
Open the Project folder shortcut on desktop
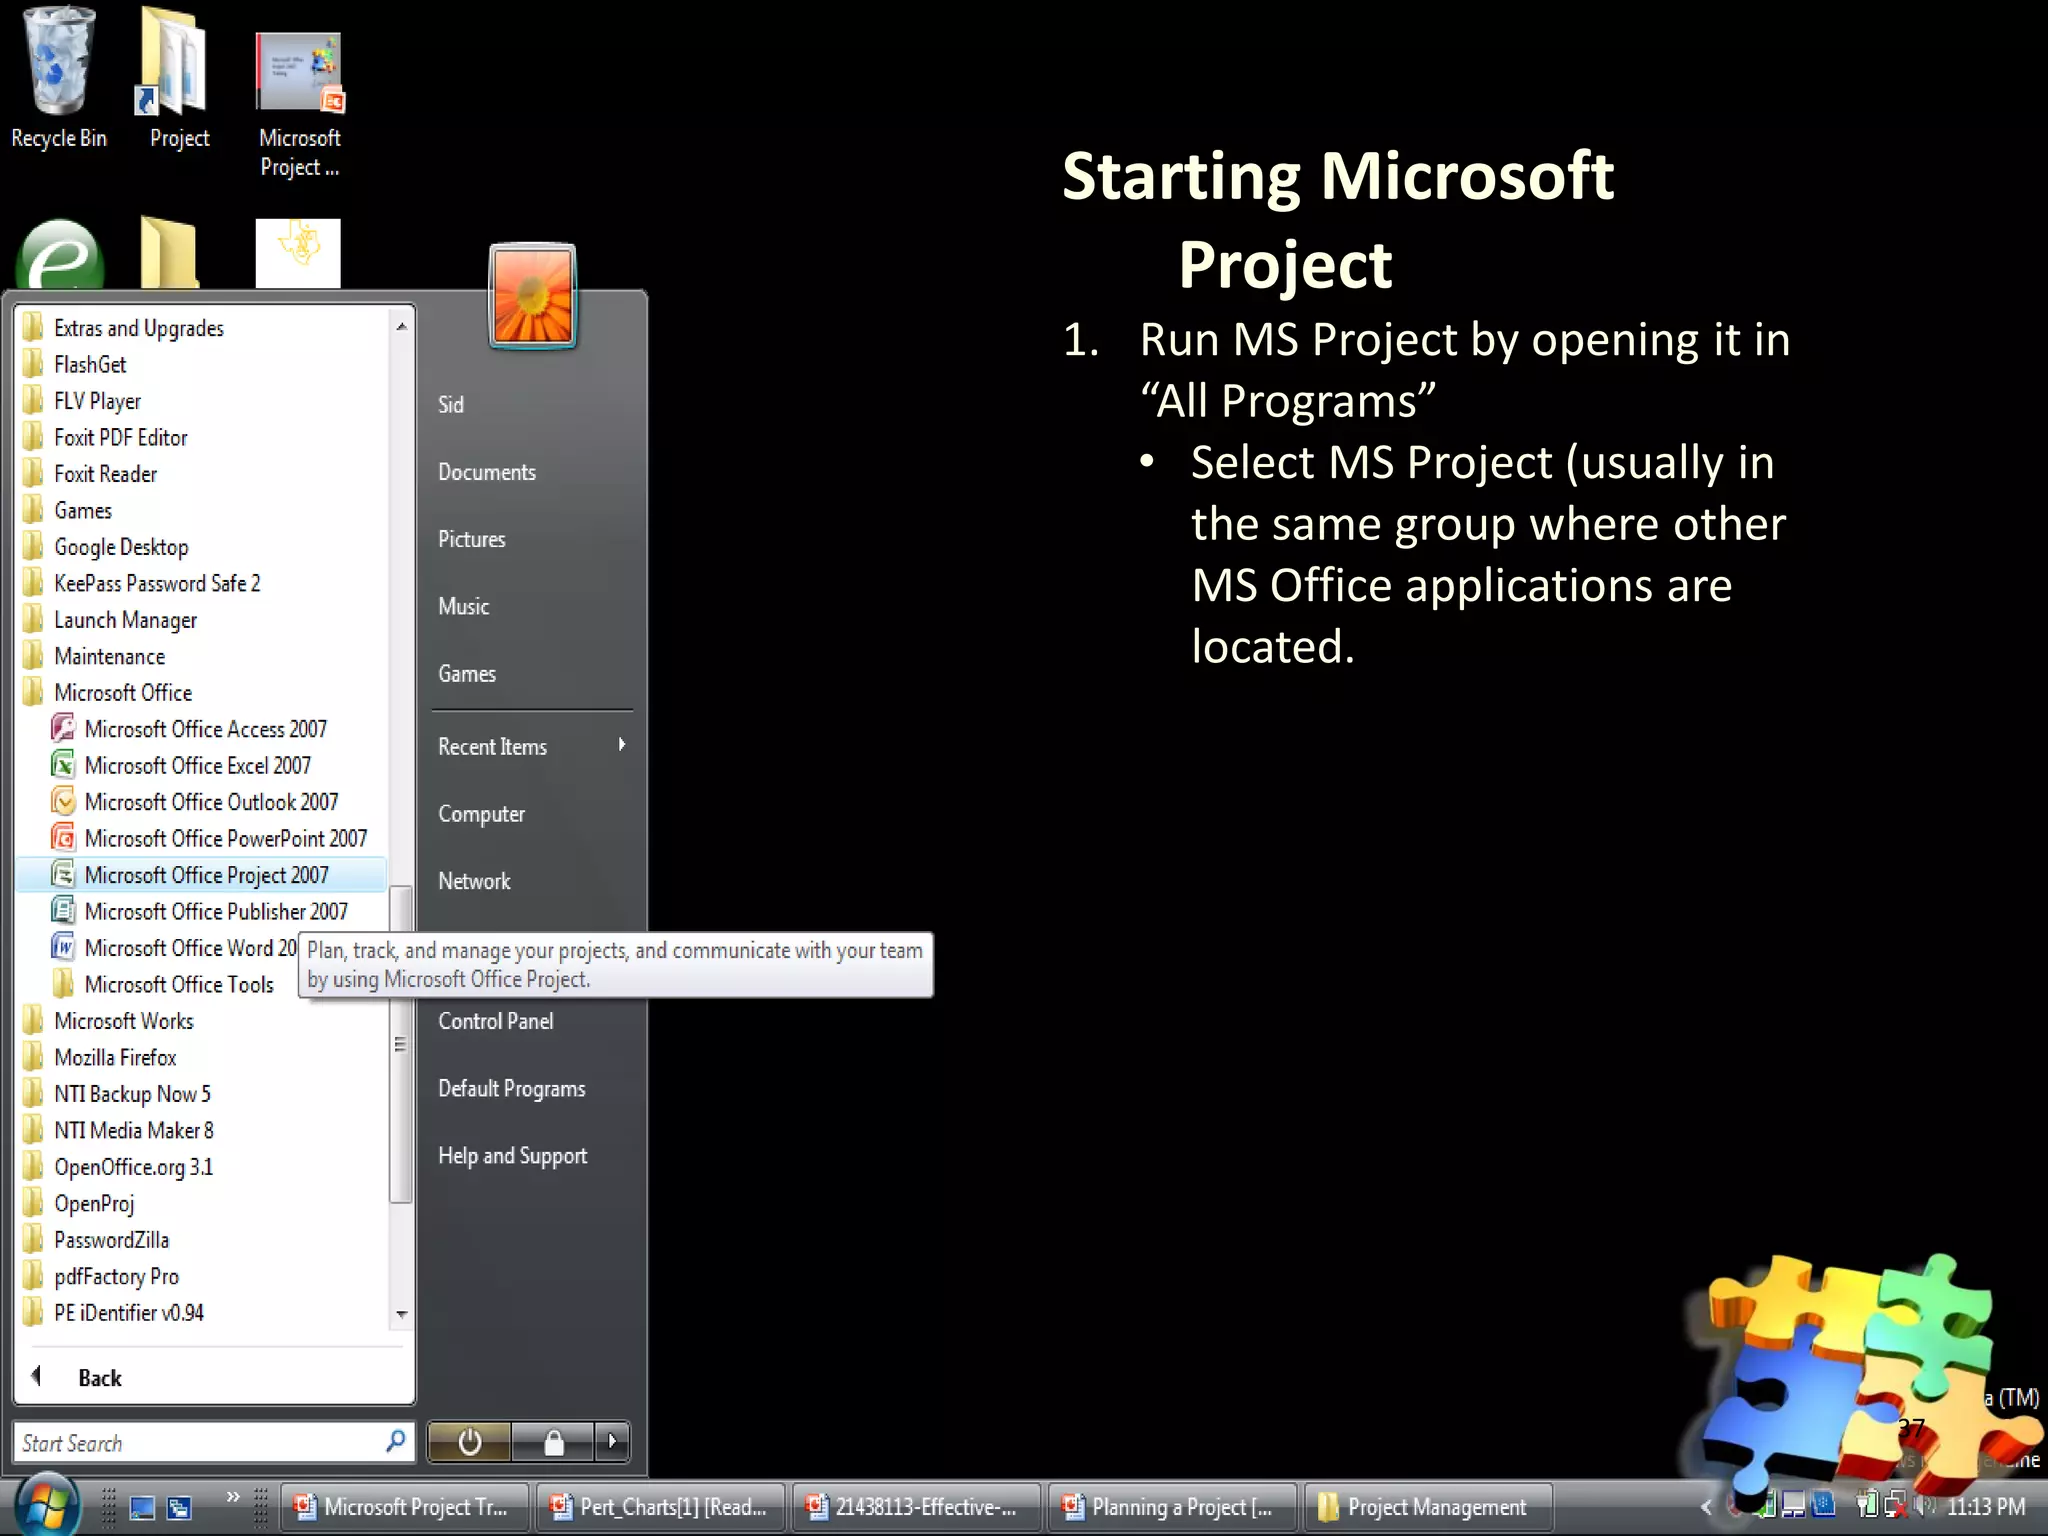178,78
